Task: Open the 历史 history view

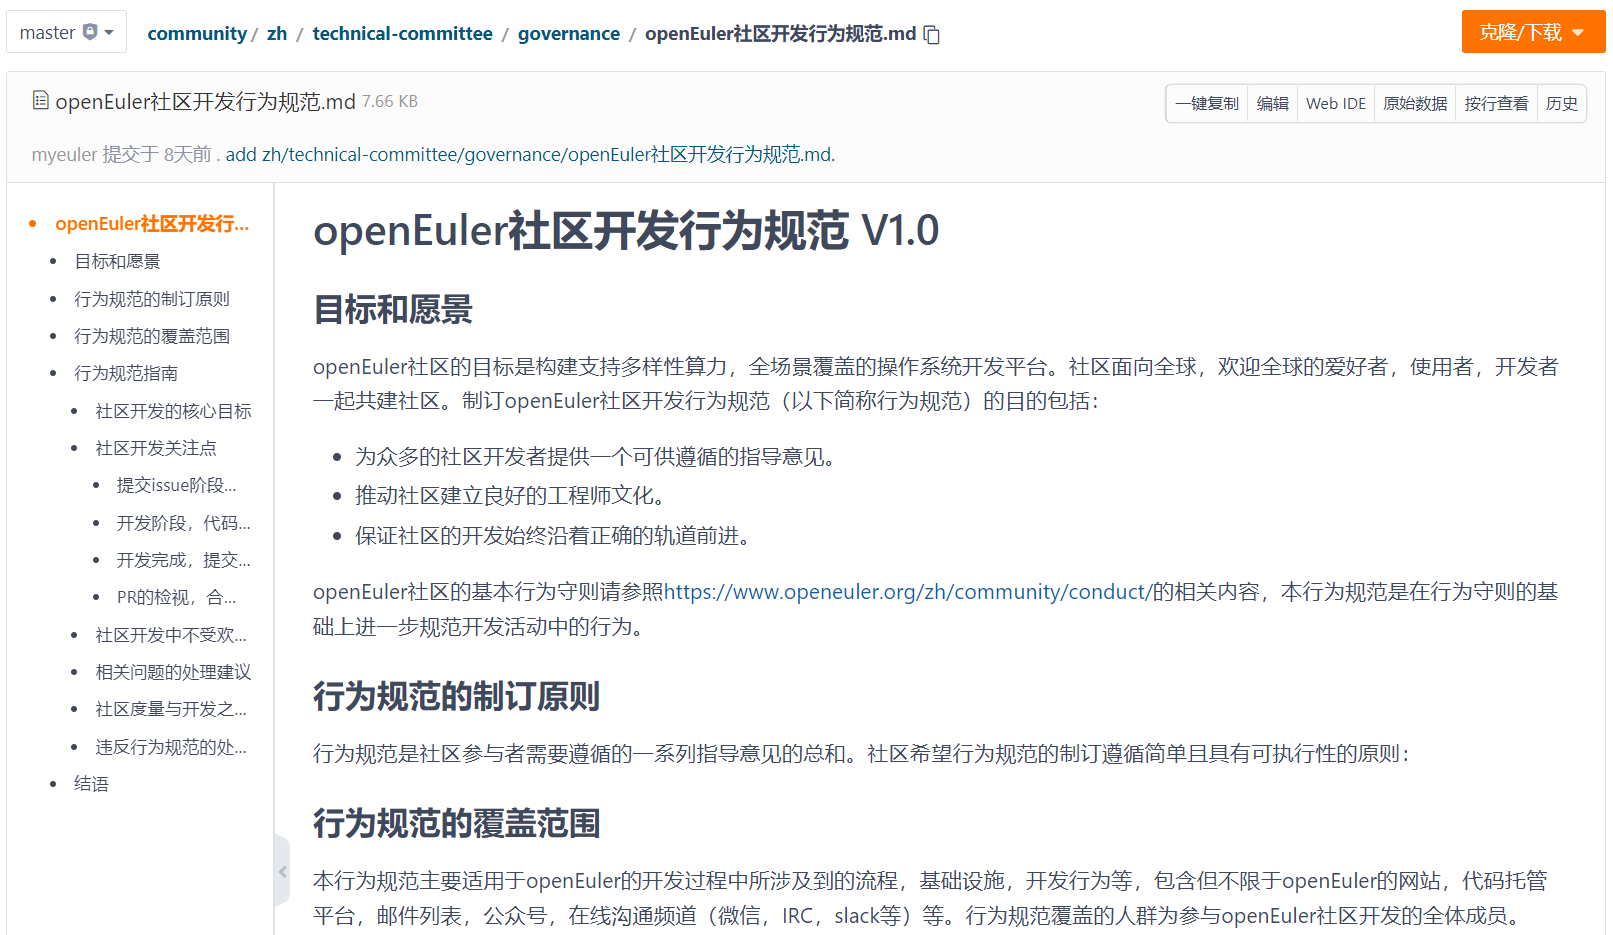Action: 1561,104
